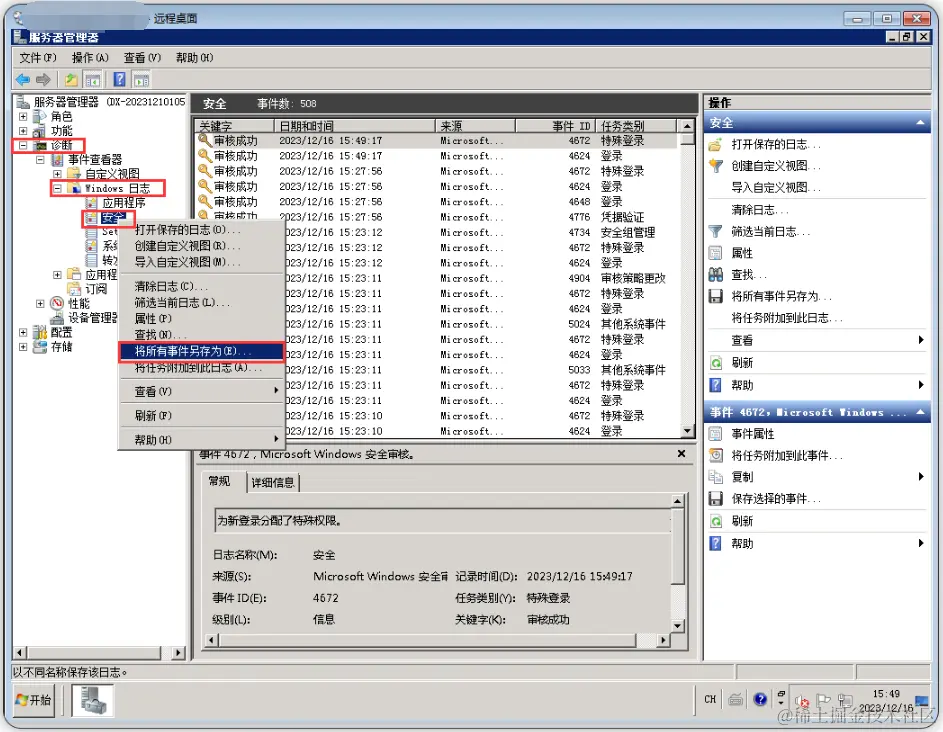The width and height of the screenshot is (943, 732).
Task: Open the 文件(F) menu
Action: click(x=38, y=58)
